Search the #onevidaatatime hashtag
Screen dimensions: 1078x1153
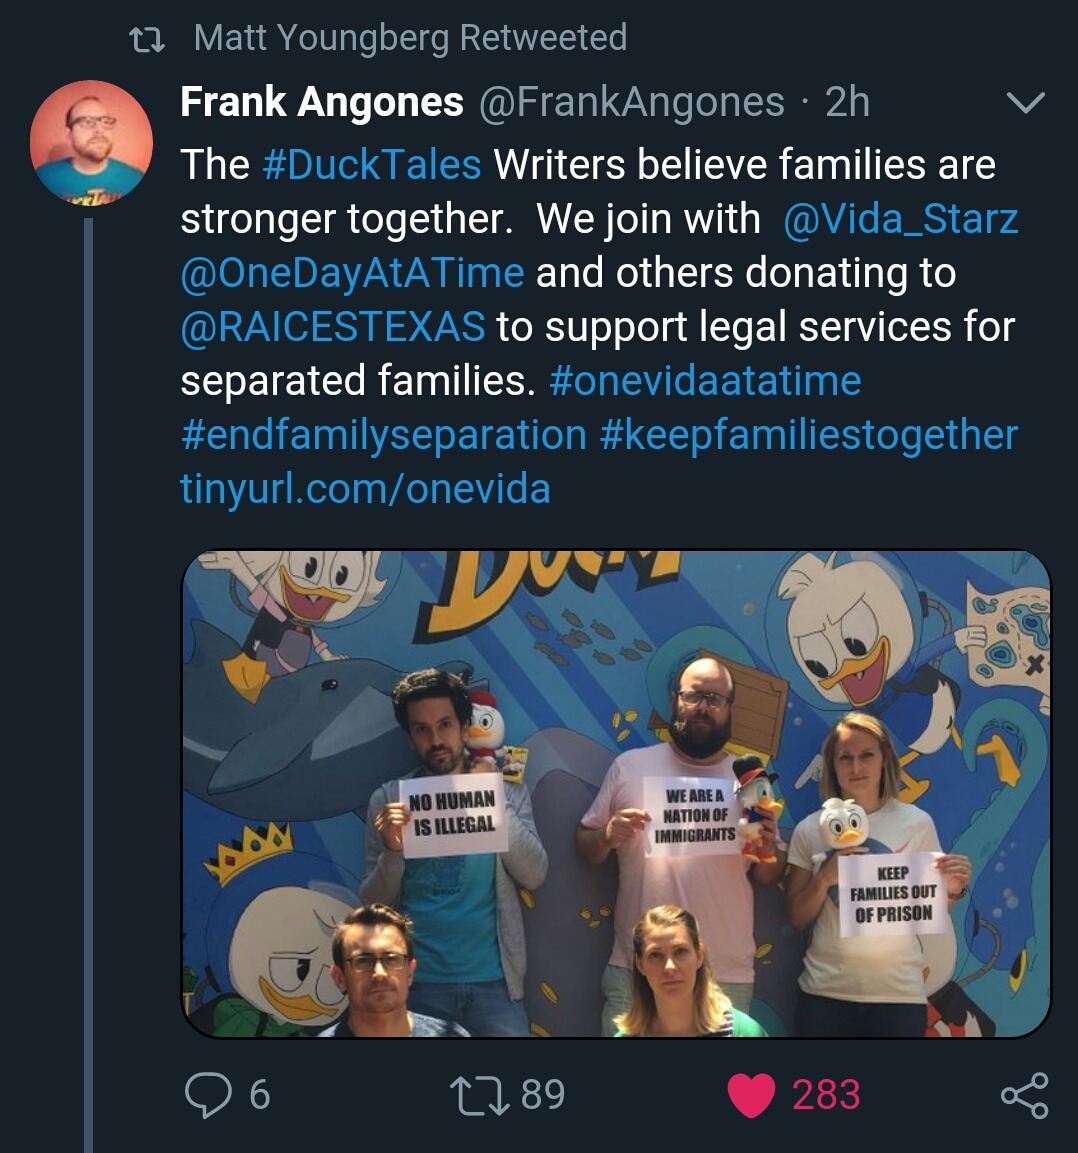[x=705, y=381]
